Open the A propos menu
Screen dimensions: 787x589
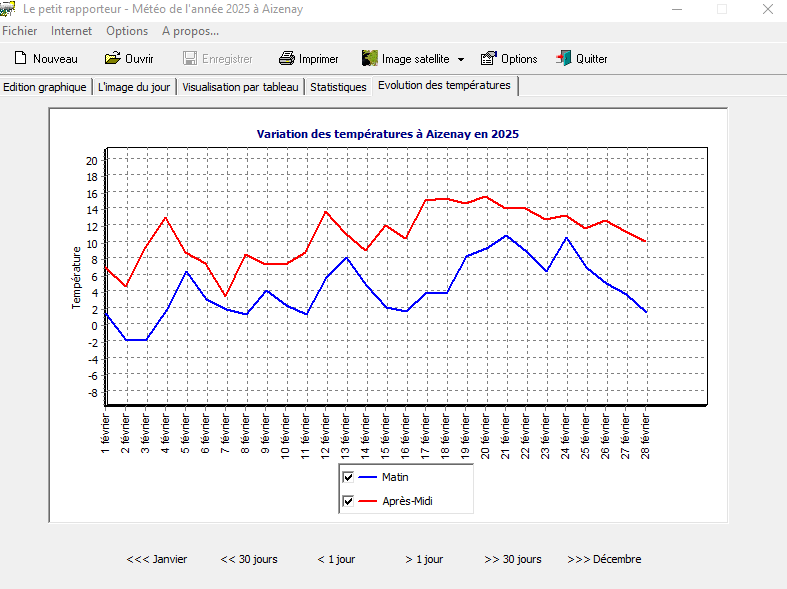click(190, 31)
